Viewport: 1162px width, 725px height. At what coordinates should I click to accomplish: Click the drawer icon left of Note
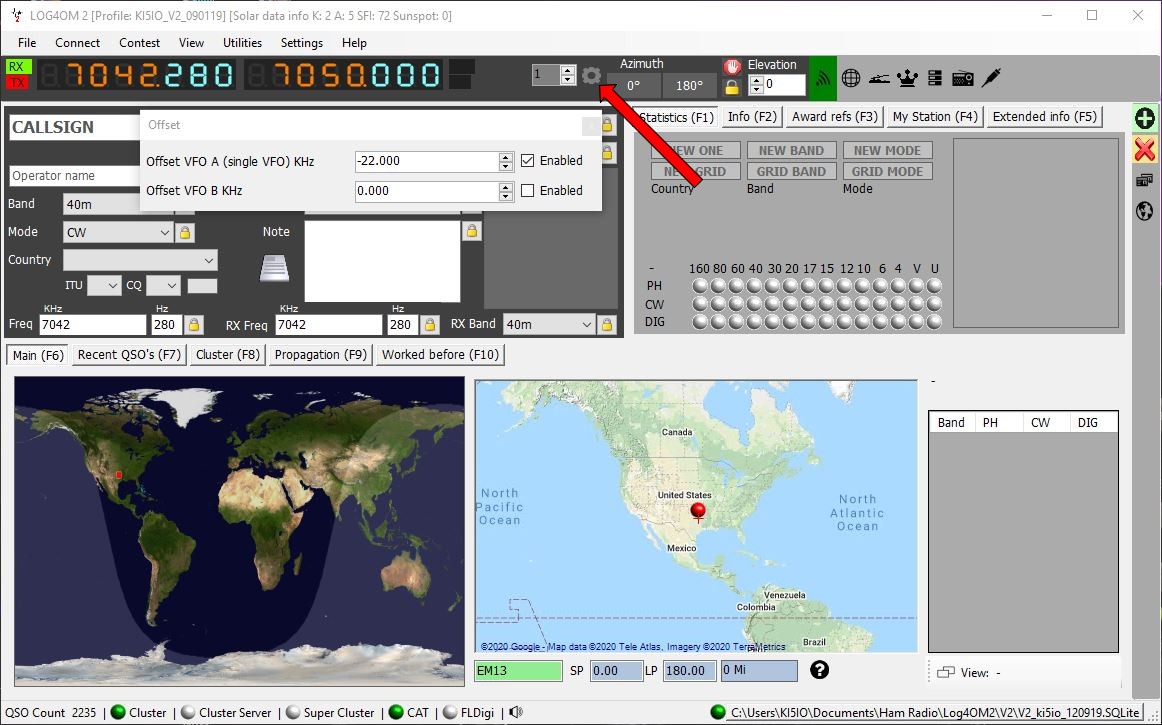point(274,268)
